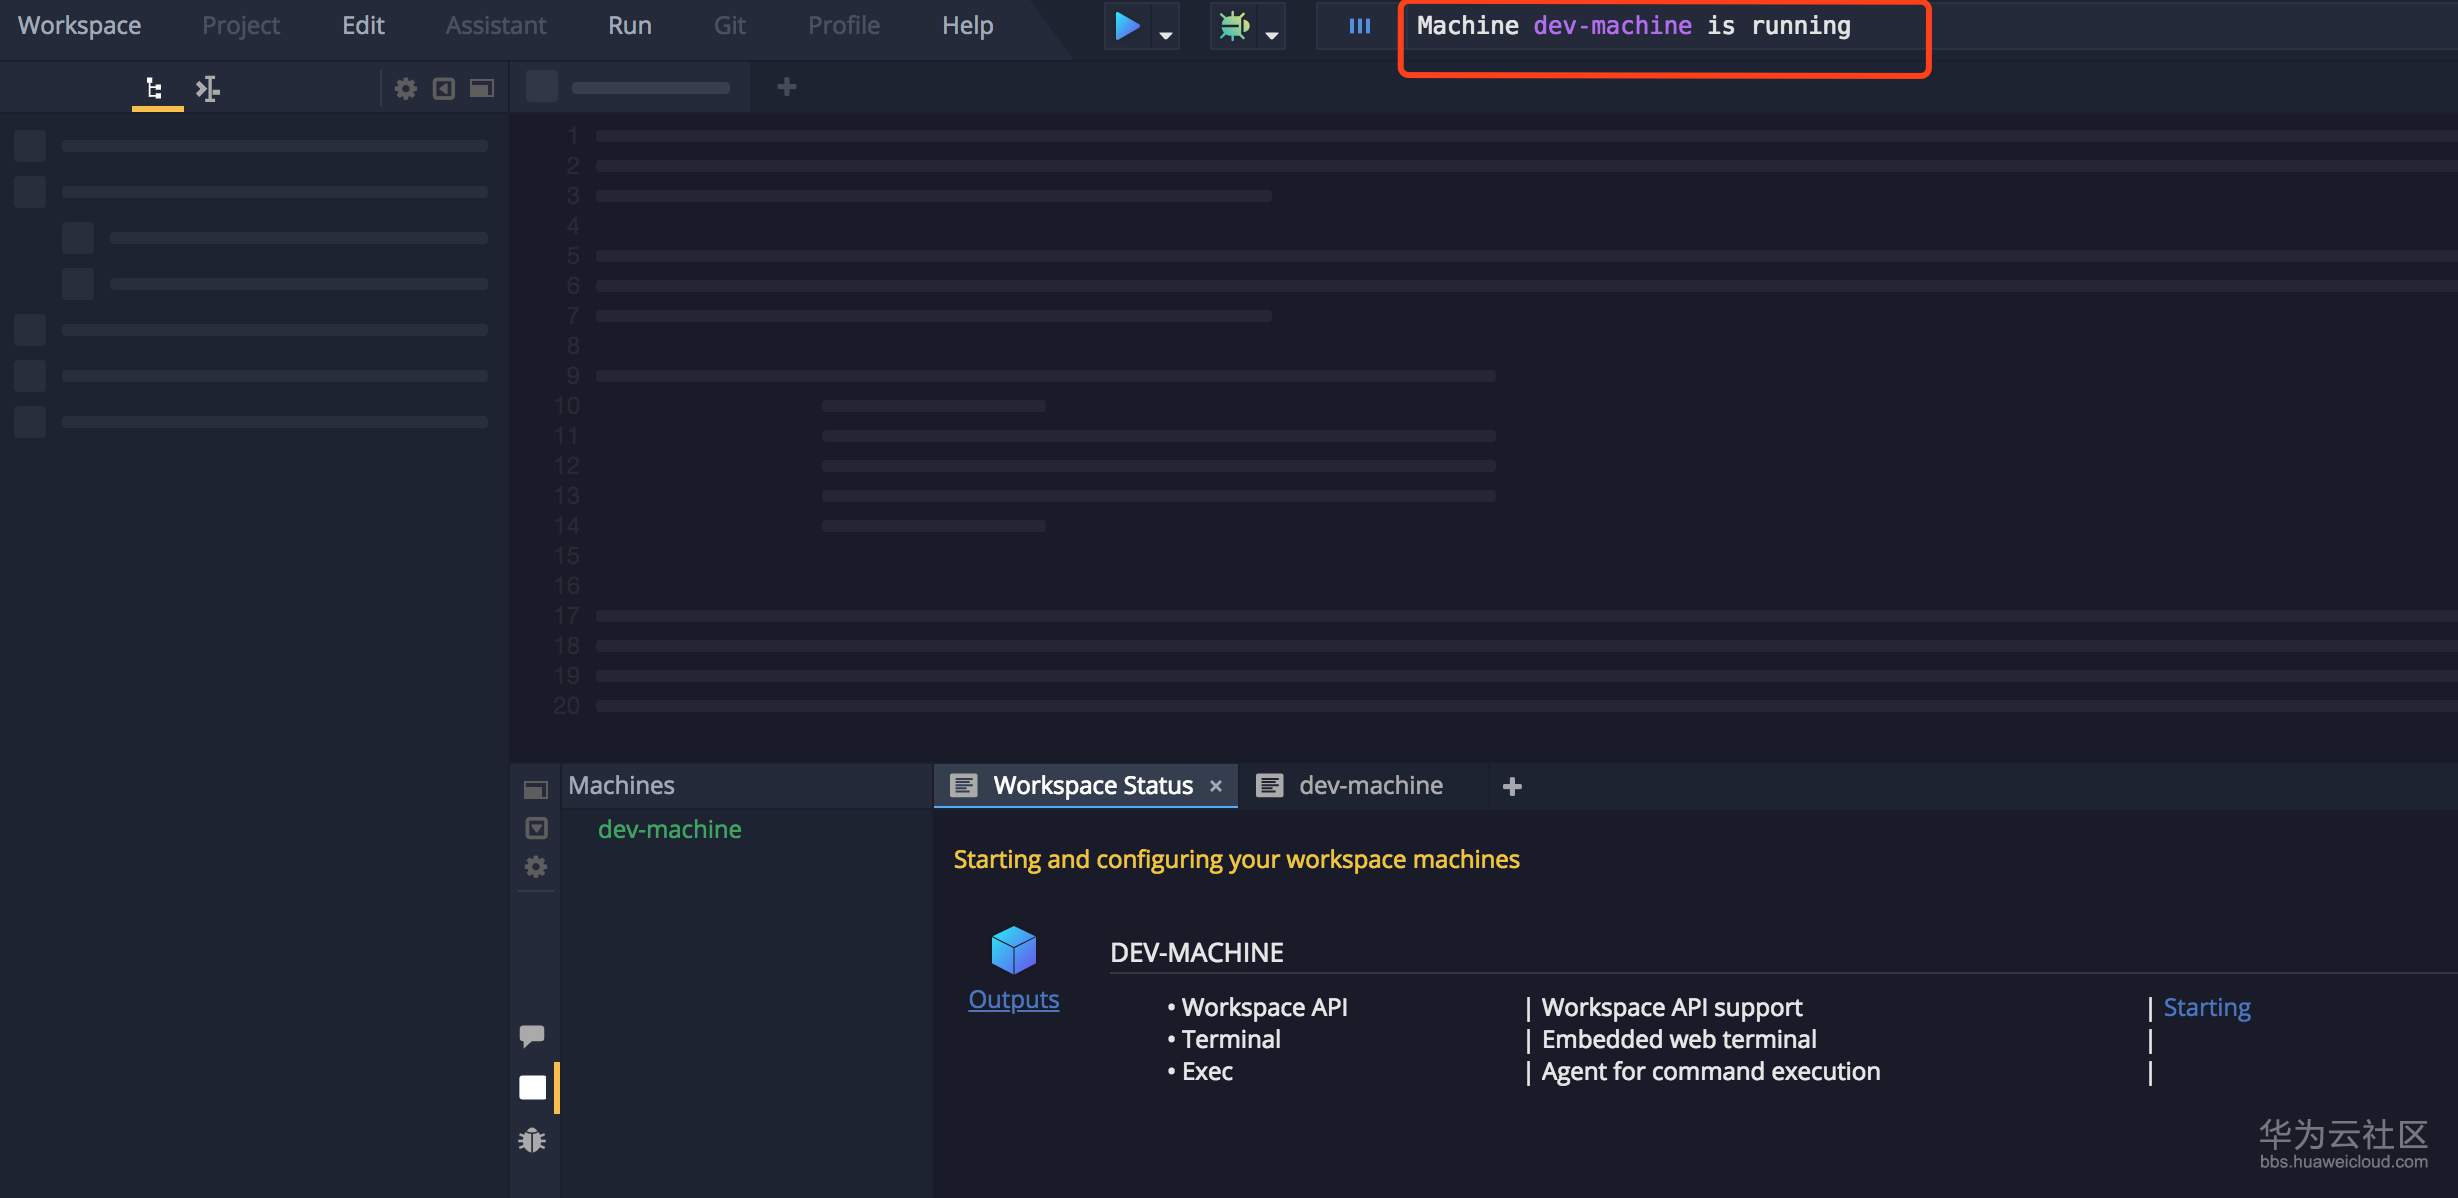This screenshot has width=2458, height=1198.
Task: Click the bug icon in bottom sidebar
Action: 532,1140
